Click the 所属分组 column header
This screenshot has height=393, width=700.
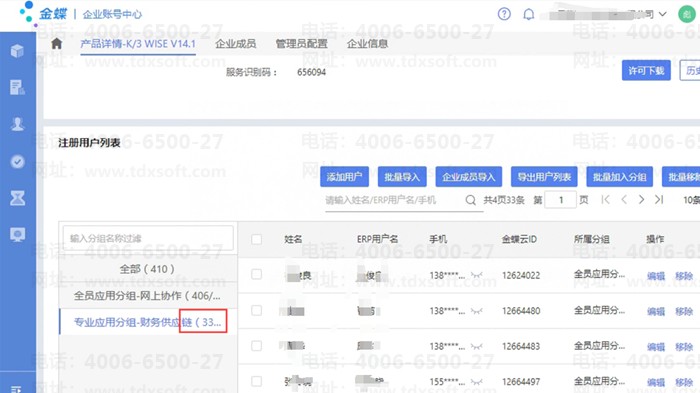[592, 239]
